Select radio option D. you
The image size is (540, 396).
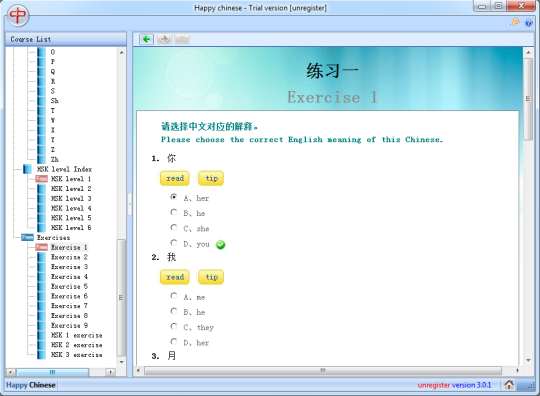click(x=174, y=243)
